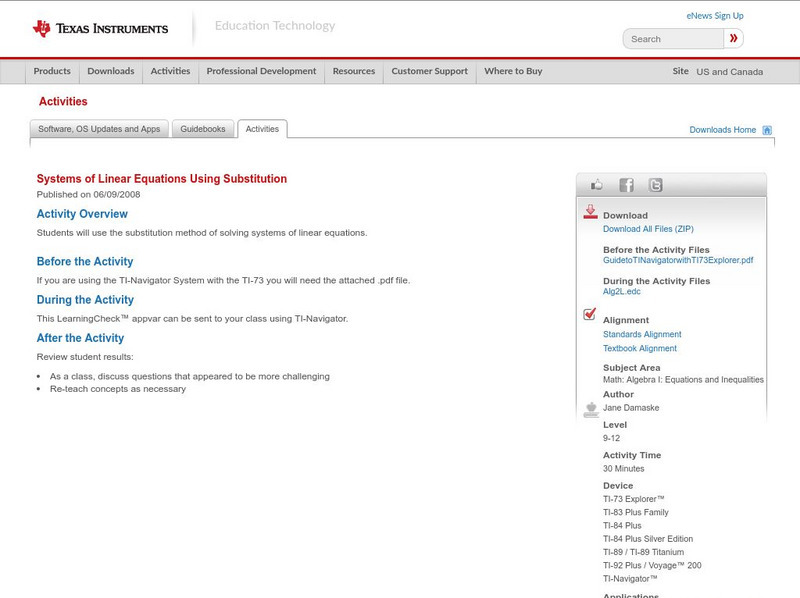Click the 30 Minutes activity time value
This screenshot has height=598, width=800.
(x=623, y=468)
